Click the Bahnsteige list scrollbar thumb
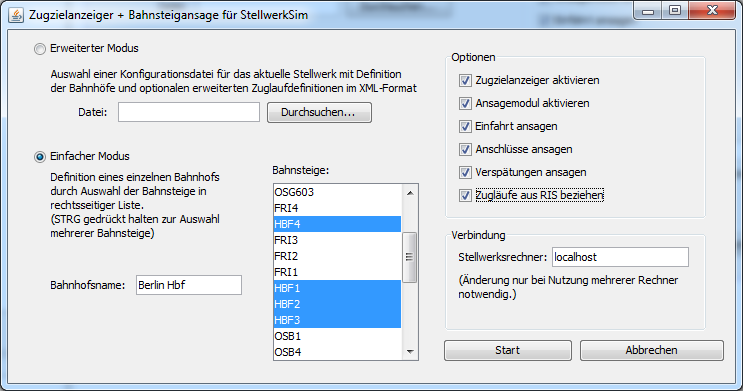Viewport: 743px width, 391px height. [410, 257]
